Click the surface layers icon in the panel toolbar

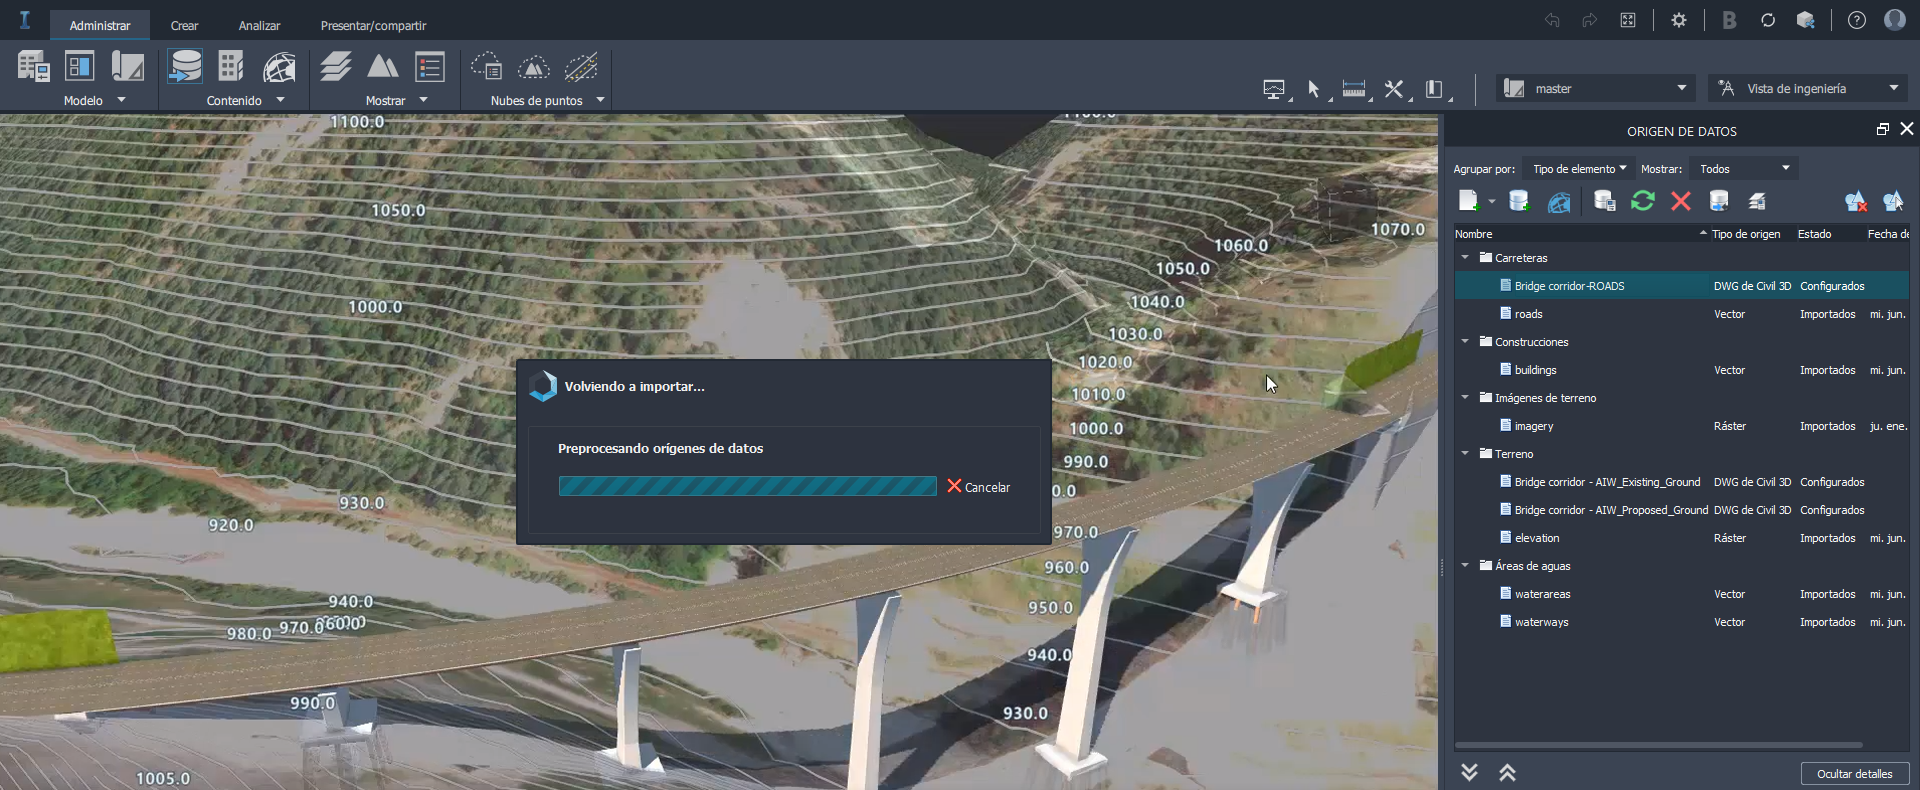tap(1757, 201)
